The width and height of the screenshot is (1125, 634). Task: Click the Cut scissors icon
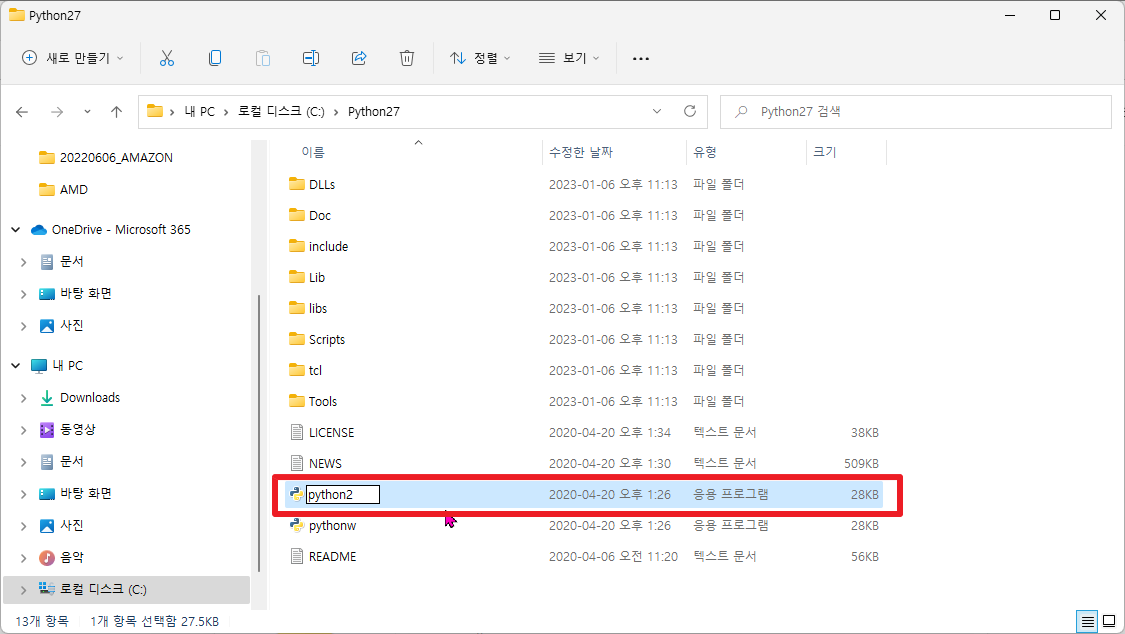pyautogui.click(x=166, y=58)
